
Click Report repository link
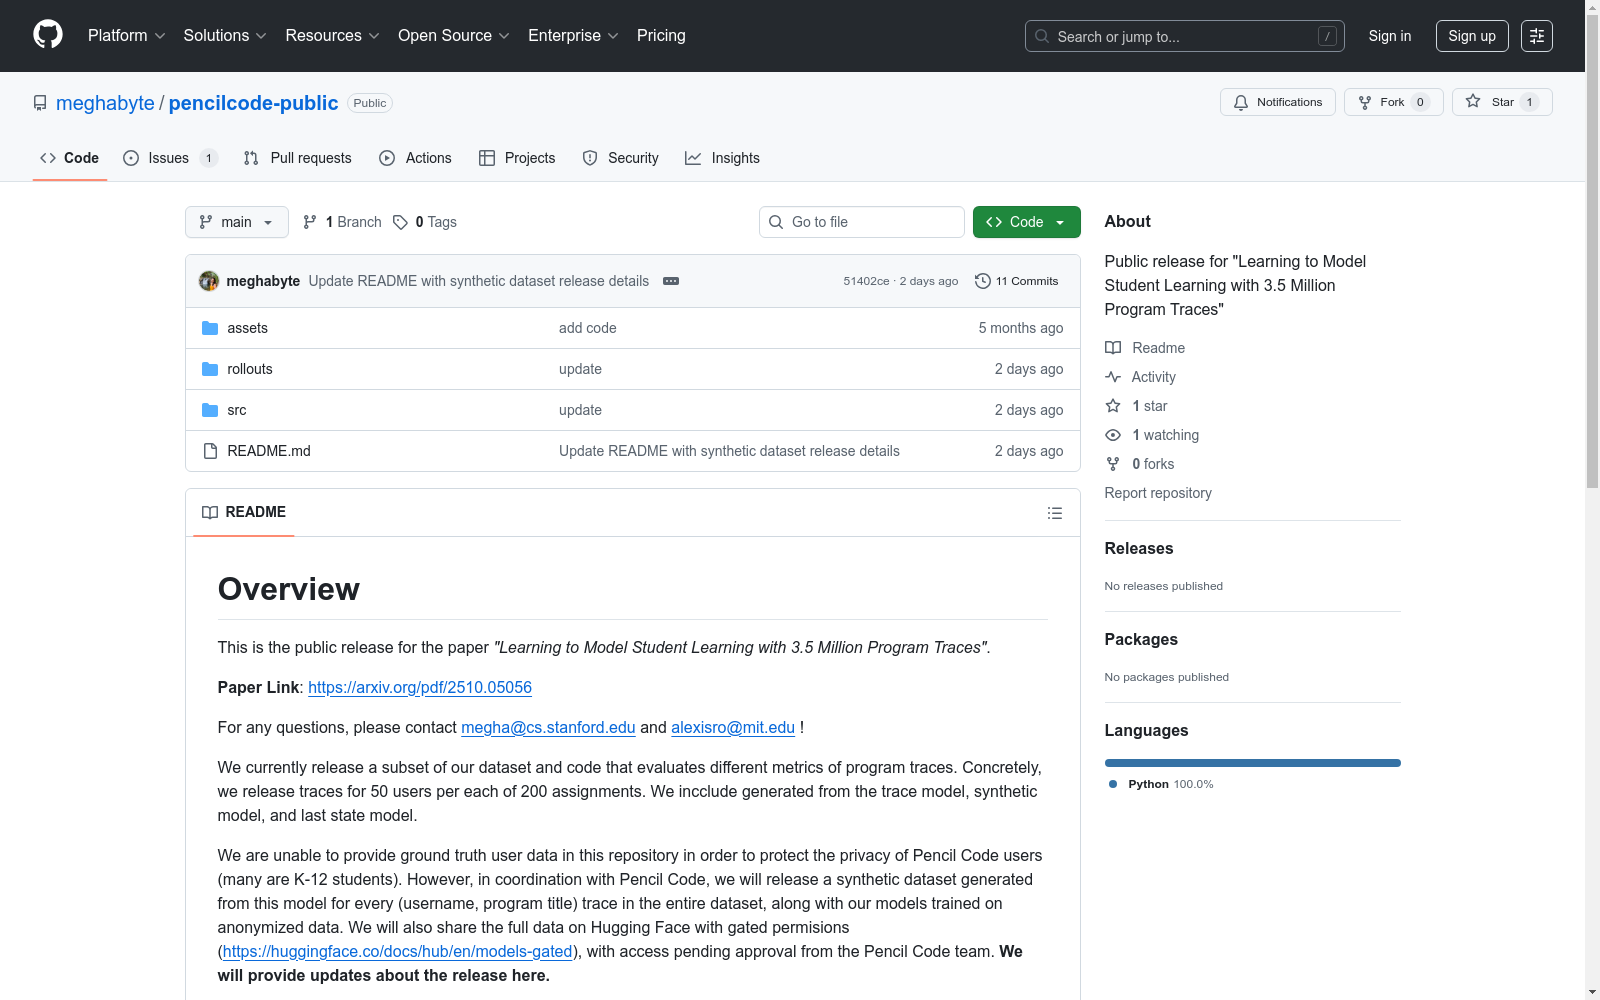(x=1158, y=493)
